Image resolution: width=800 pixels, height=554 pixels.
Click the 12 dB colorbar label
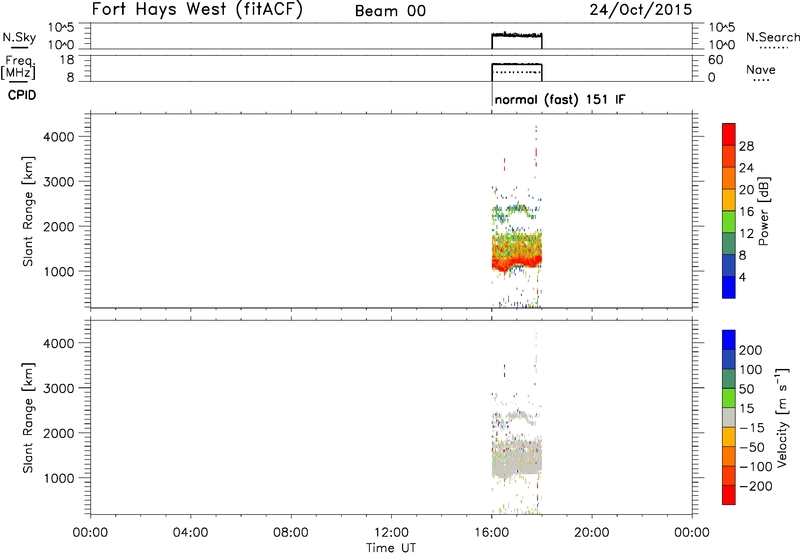tap(746, 234)
